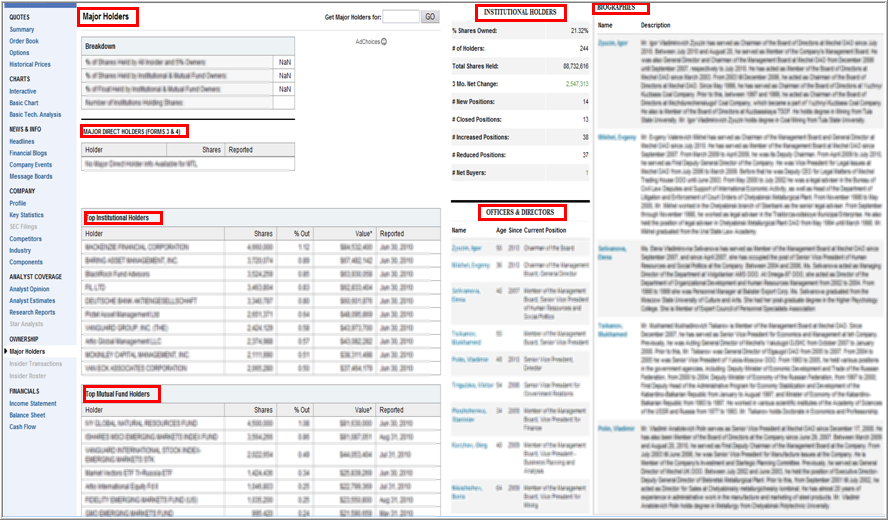Click the % Shares Owned value 21.32%
Screen dimensions: 888x520
[x=579, y=31]
